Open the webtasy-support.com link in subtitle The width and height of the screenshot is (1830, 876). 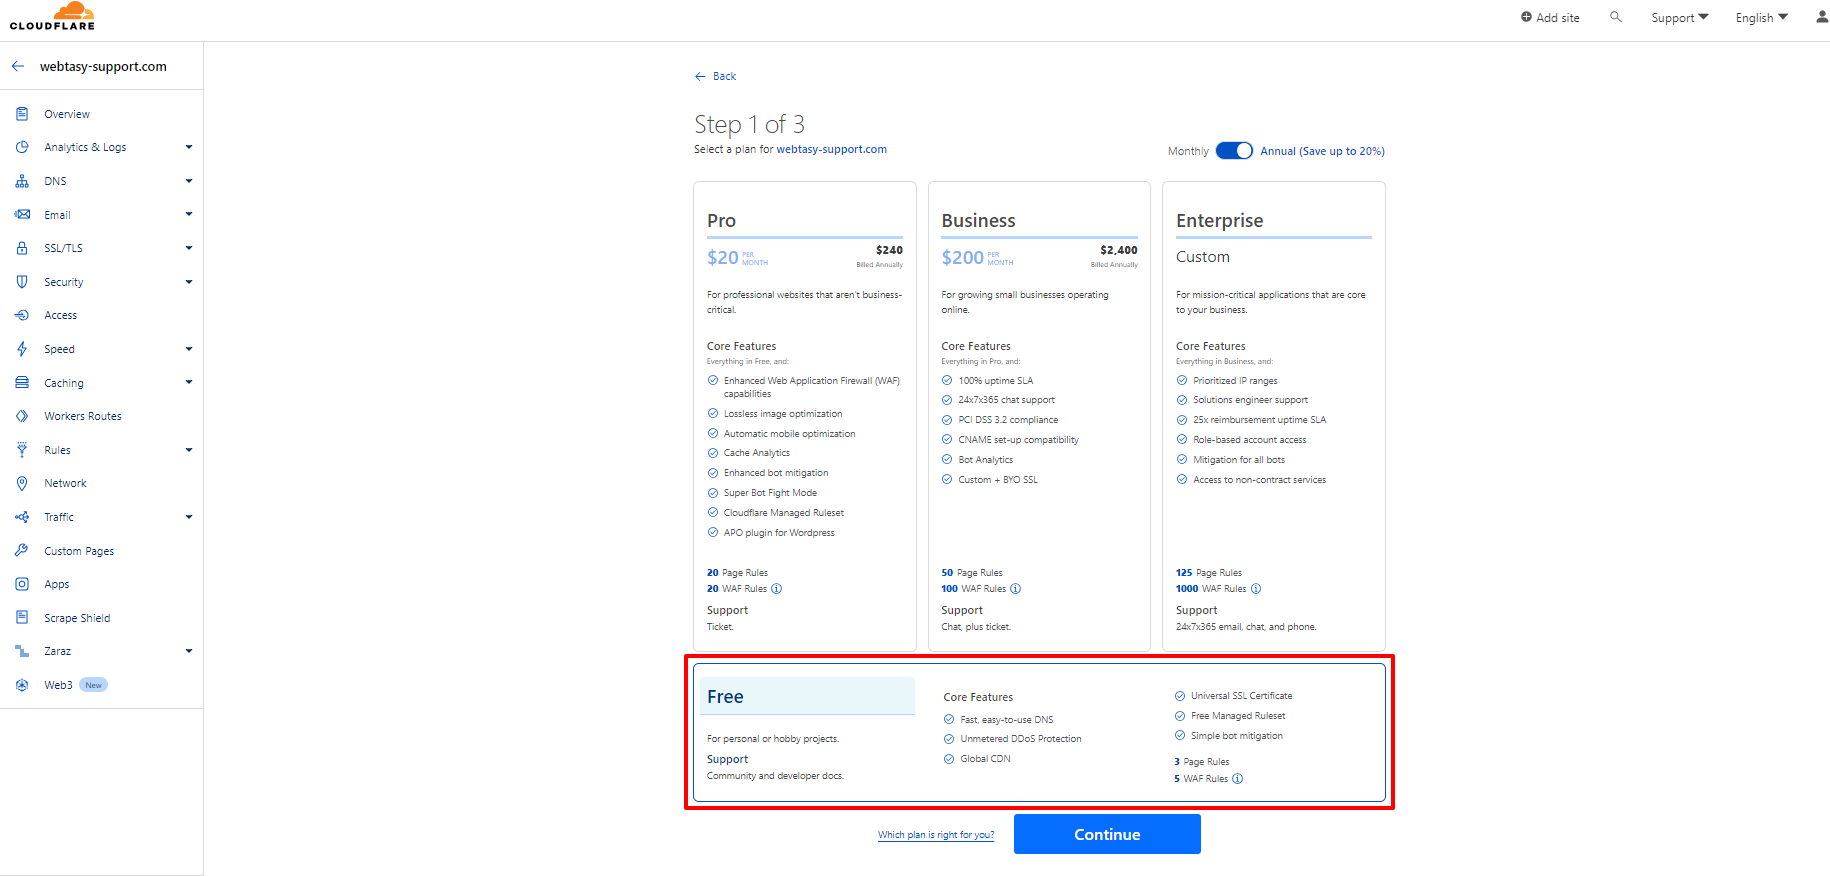pyautogui.click(x=832, y=149)
